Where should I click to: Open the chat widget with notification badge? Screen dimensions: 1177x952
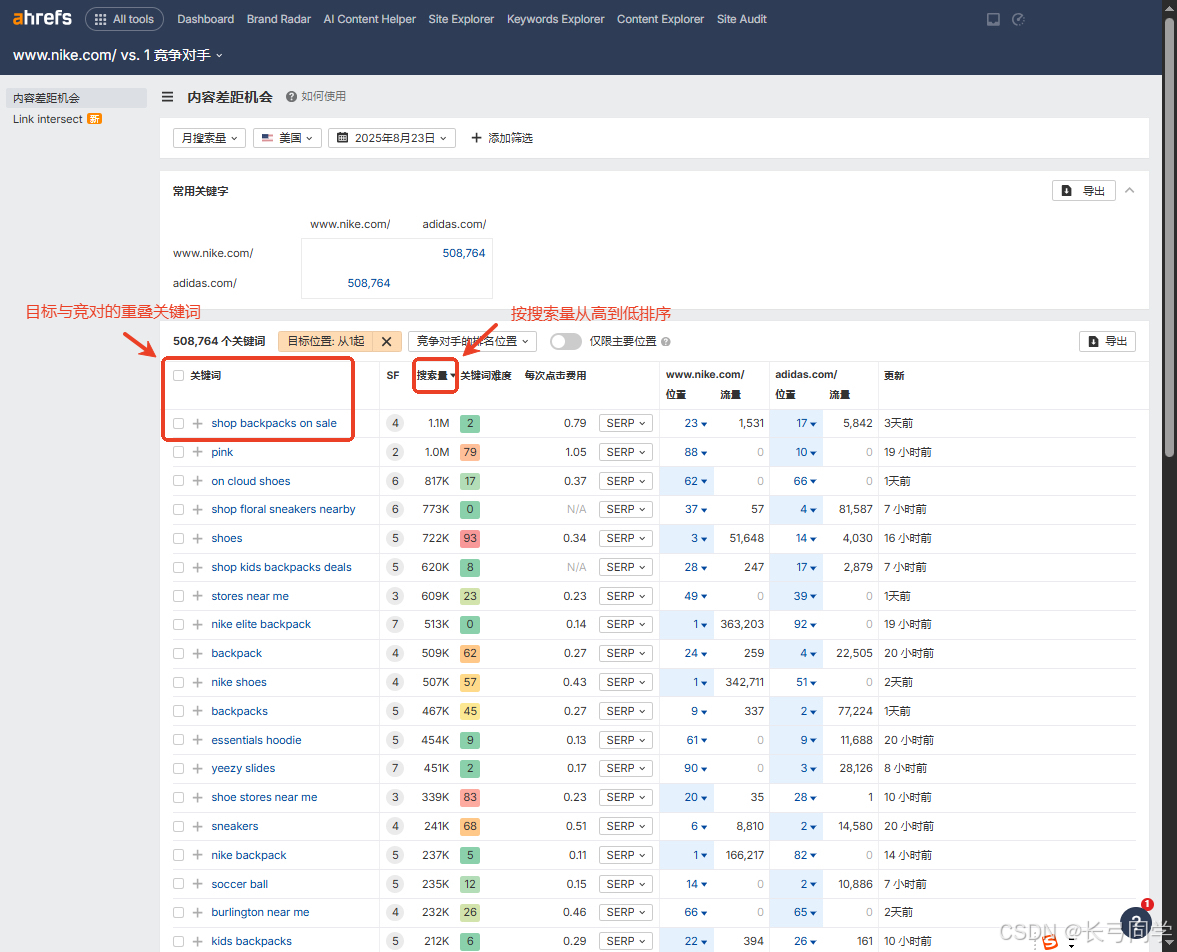click(x=1136, y=923)
